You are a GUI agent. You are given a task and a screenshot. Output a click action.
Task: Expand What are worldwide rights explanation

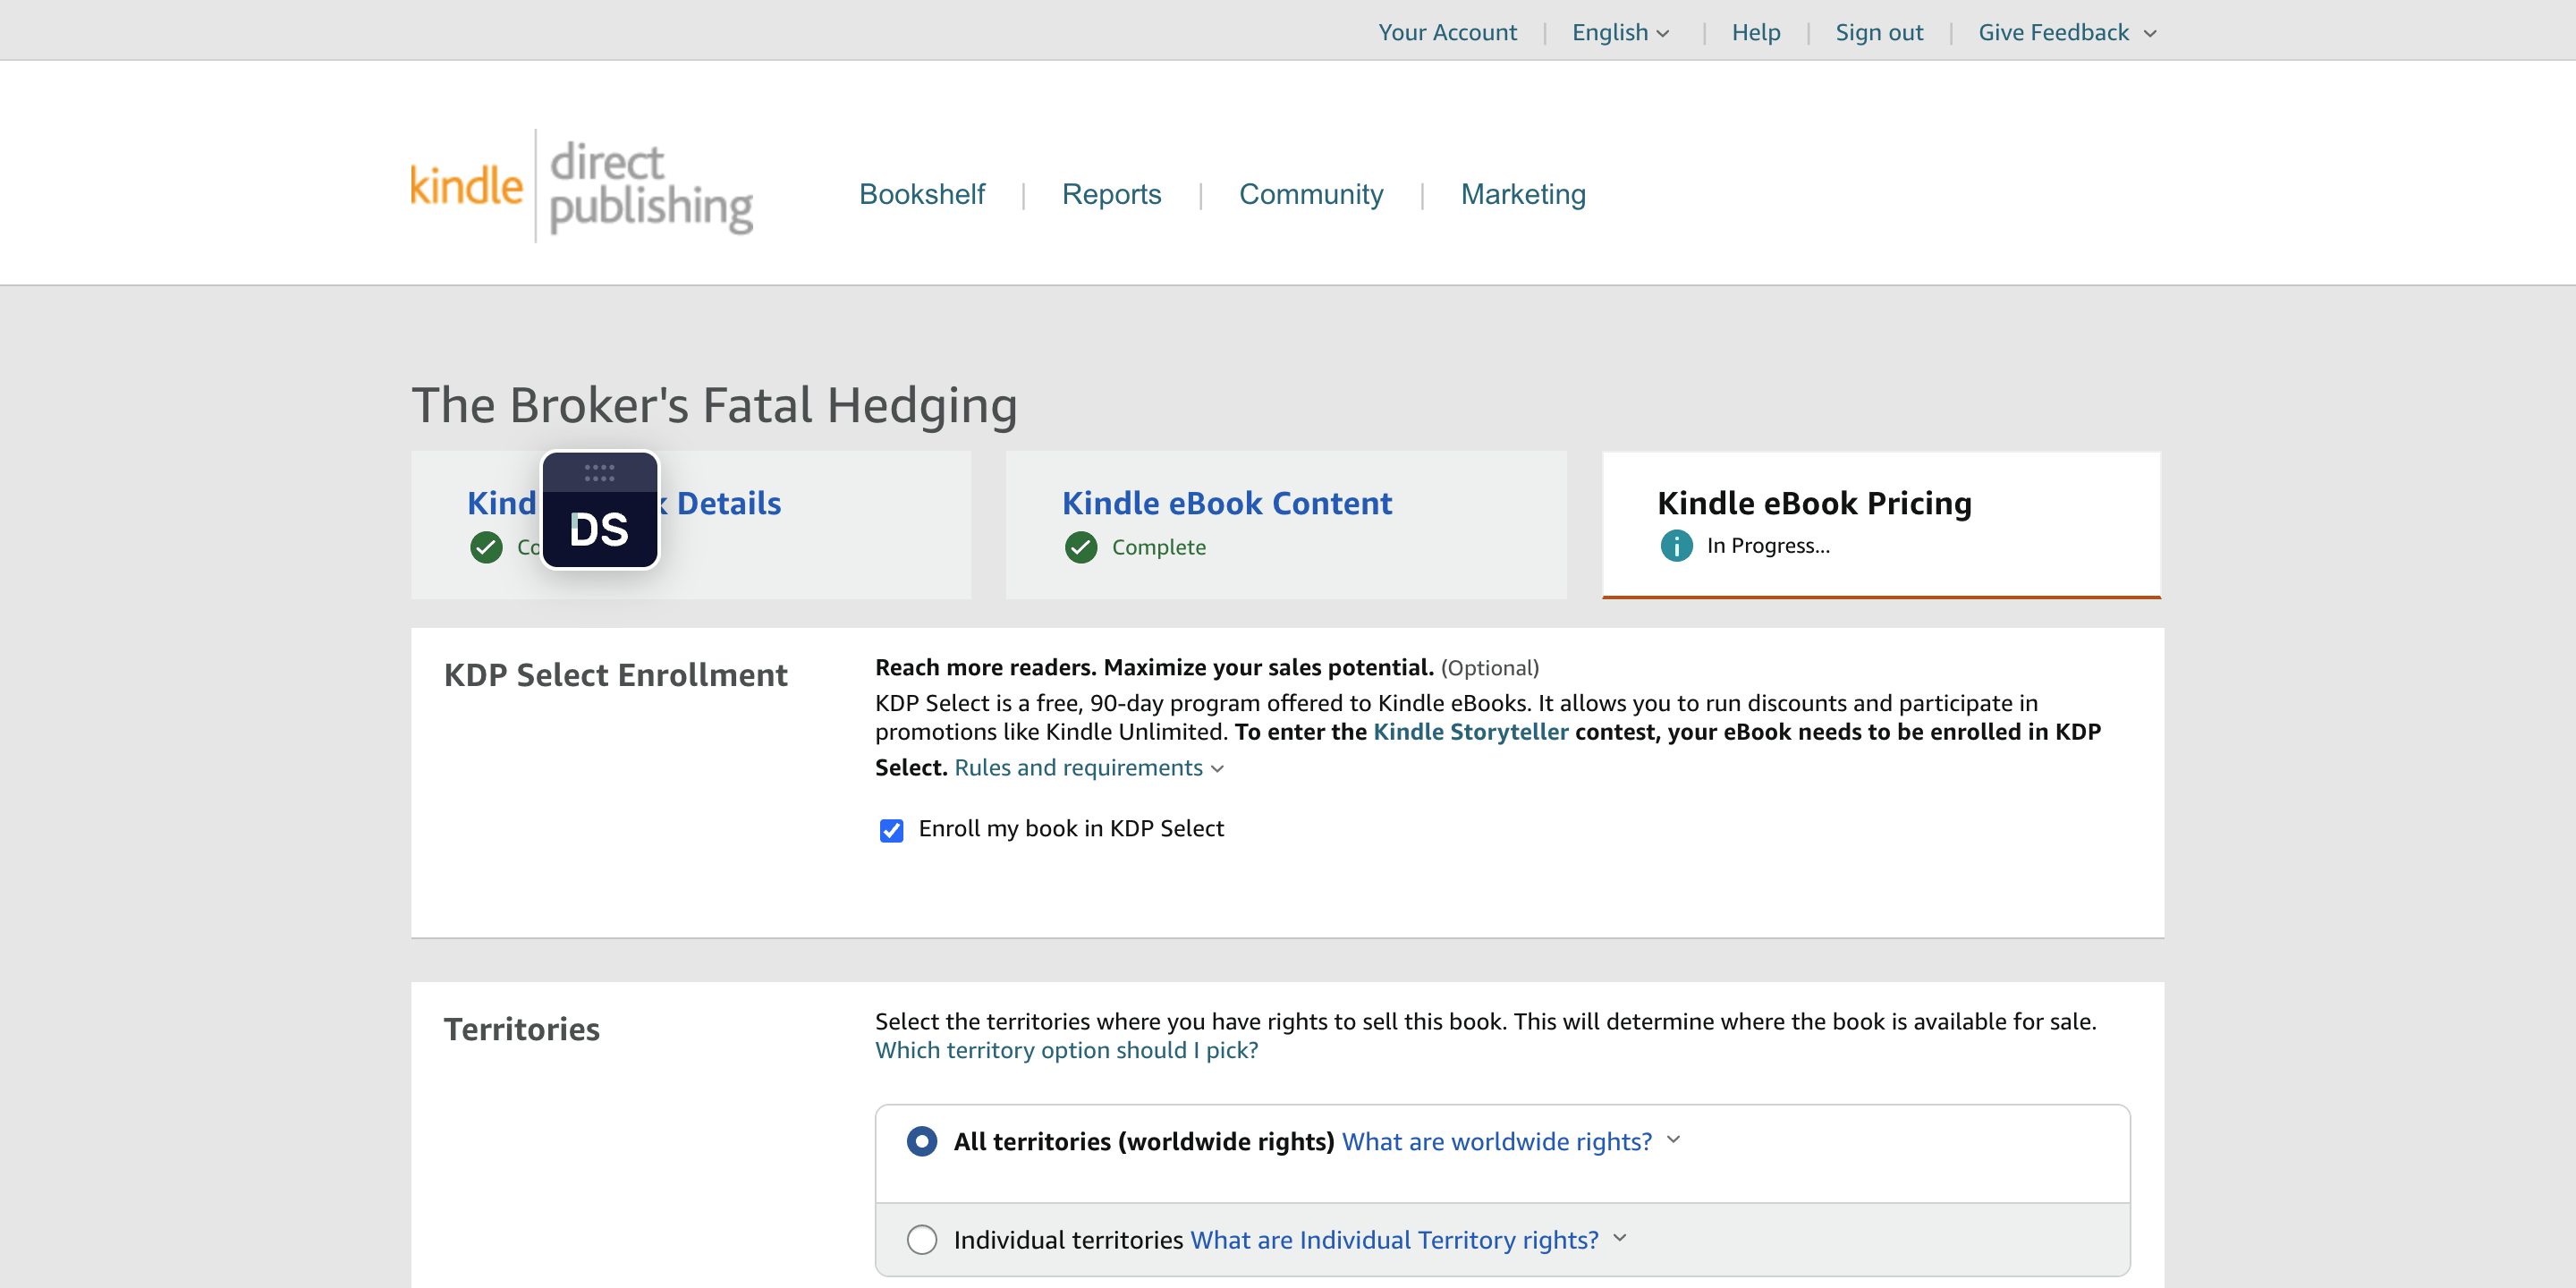(1511, 1141)
